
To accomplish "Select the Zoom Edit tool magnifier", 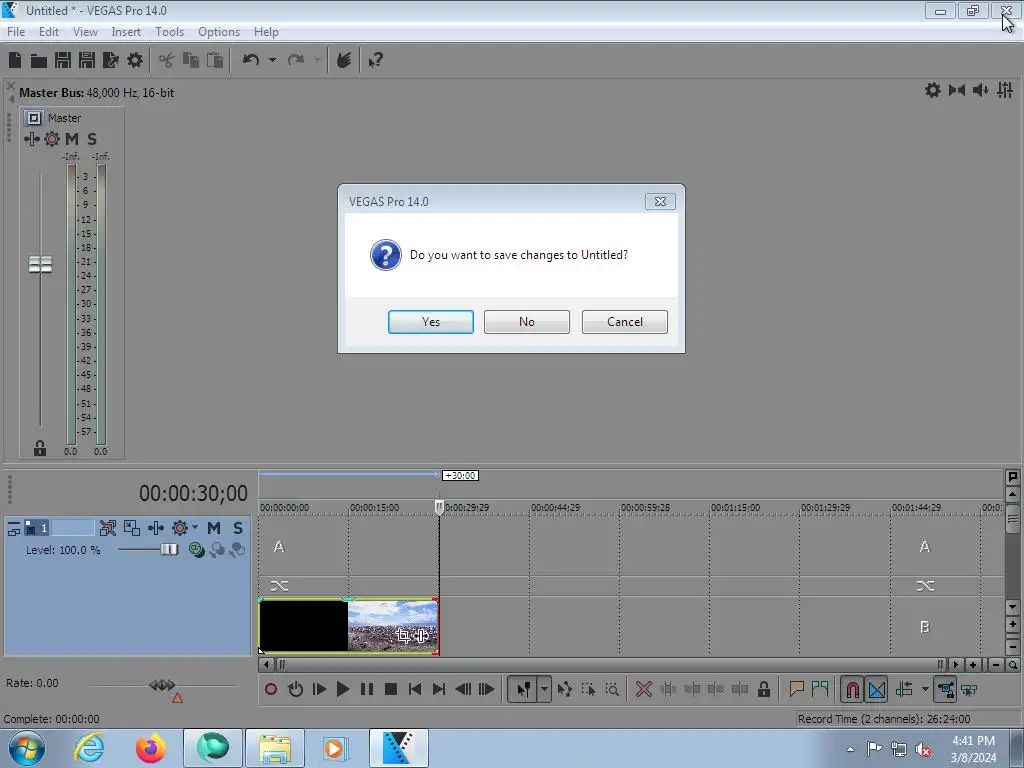I will click(x=612, y=689).
